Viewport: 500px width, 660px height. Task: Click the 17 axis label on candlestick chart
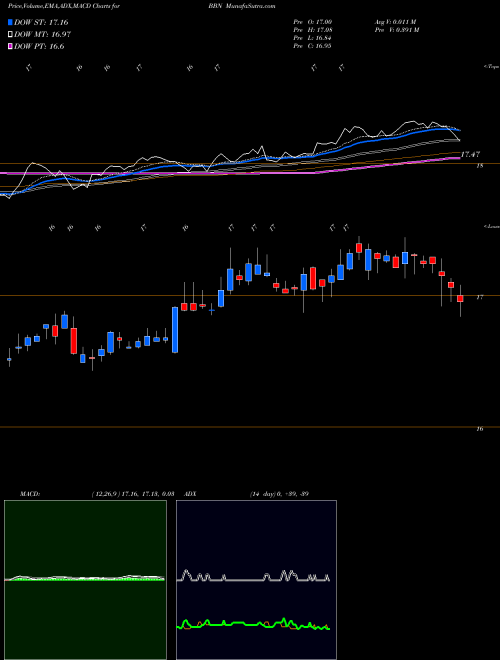tap(479, 297)
